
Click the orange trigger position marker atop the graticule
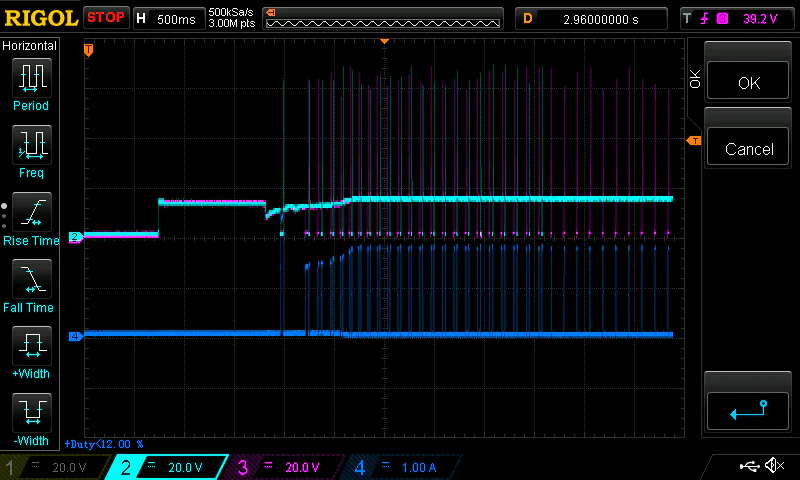(384, 42)
